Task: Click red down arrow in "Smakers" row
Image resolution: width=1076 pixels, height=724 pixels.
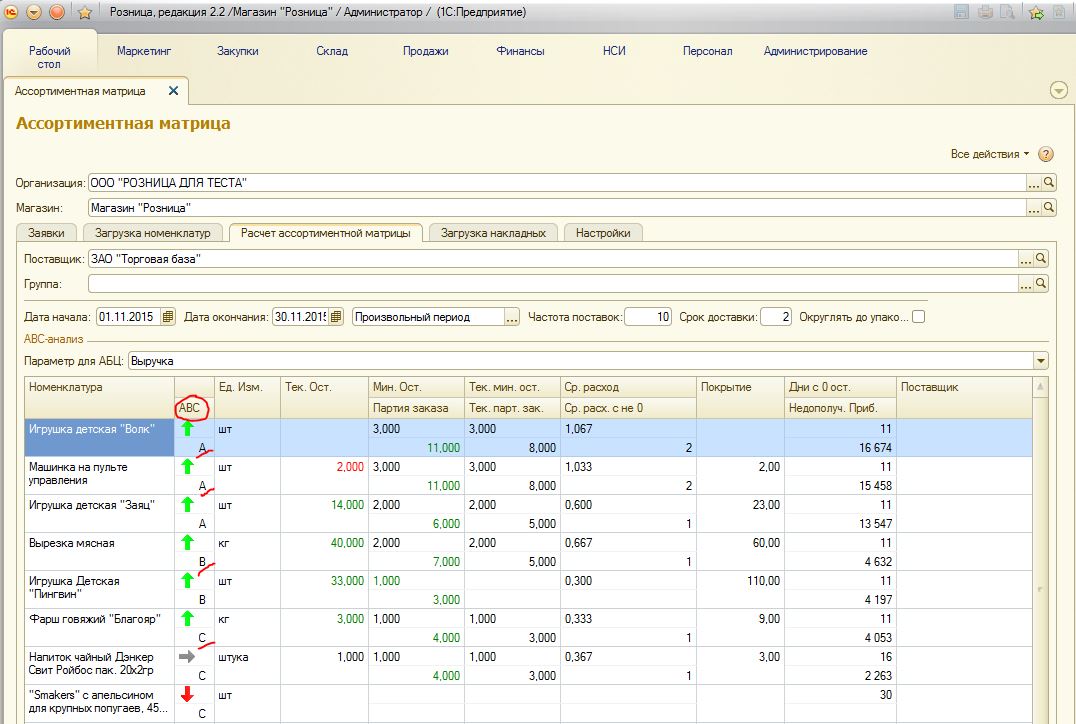Action: tap(187, 694)
